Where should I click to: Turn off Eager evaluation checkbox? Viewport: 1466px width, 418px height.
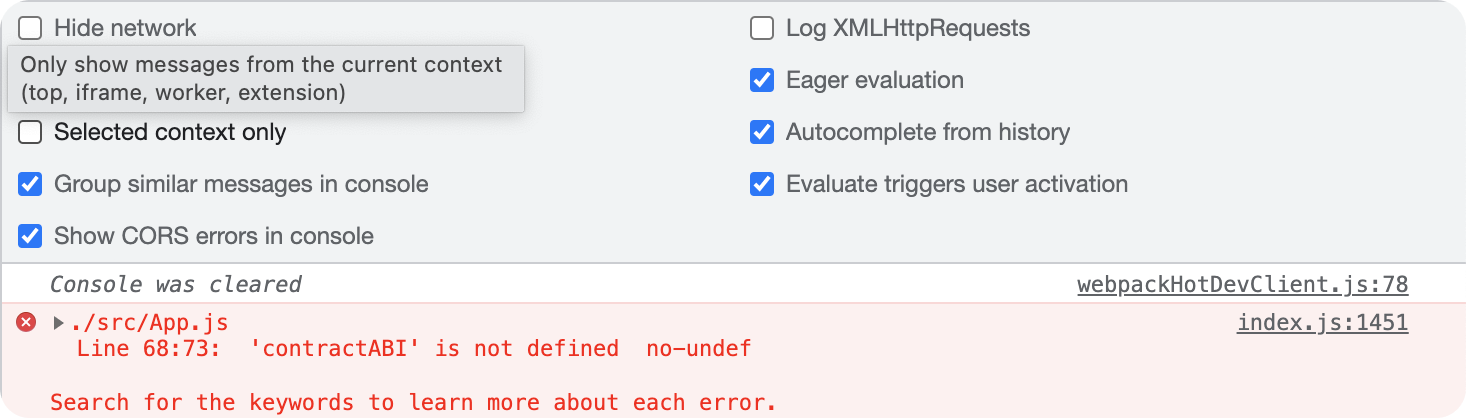pyautogui.click(x=762, y=80)
